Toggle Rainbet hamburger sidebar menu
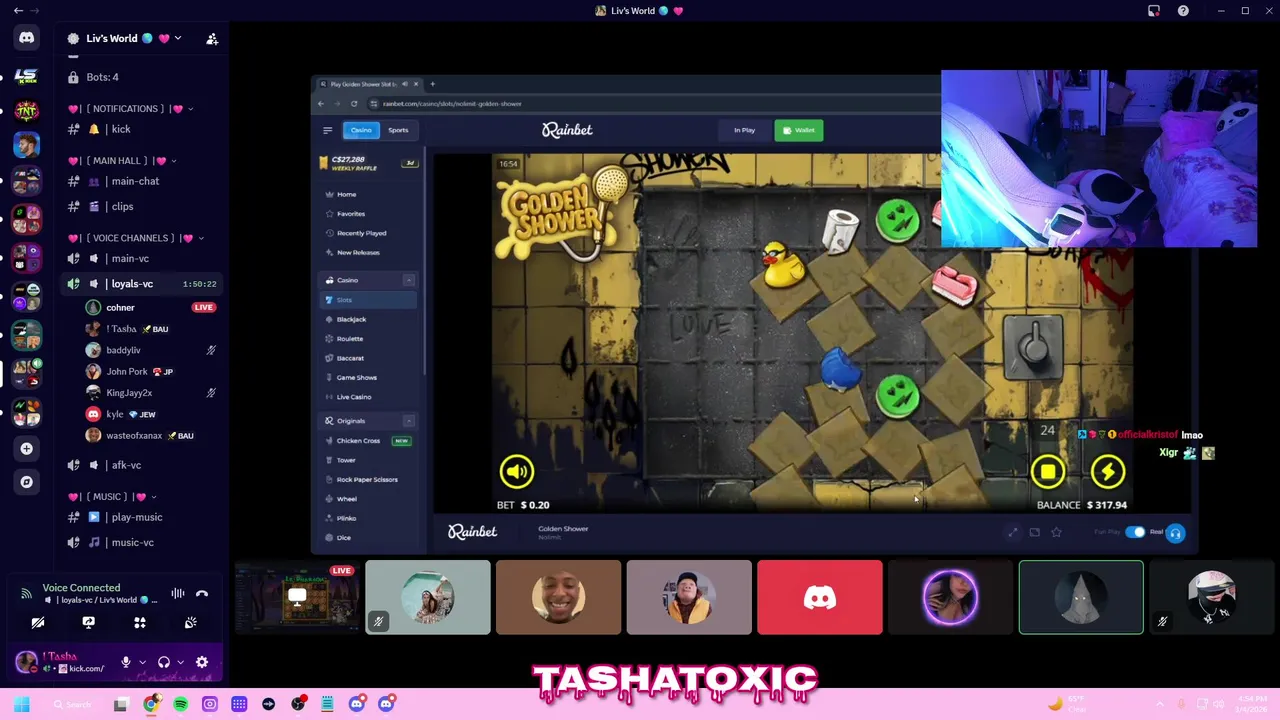 pyautogui.click(x=327, y=130)
